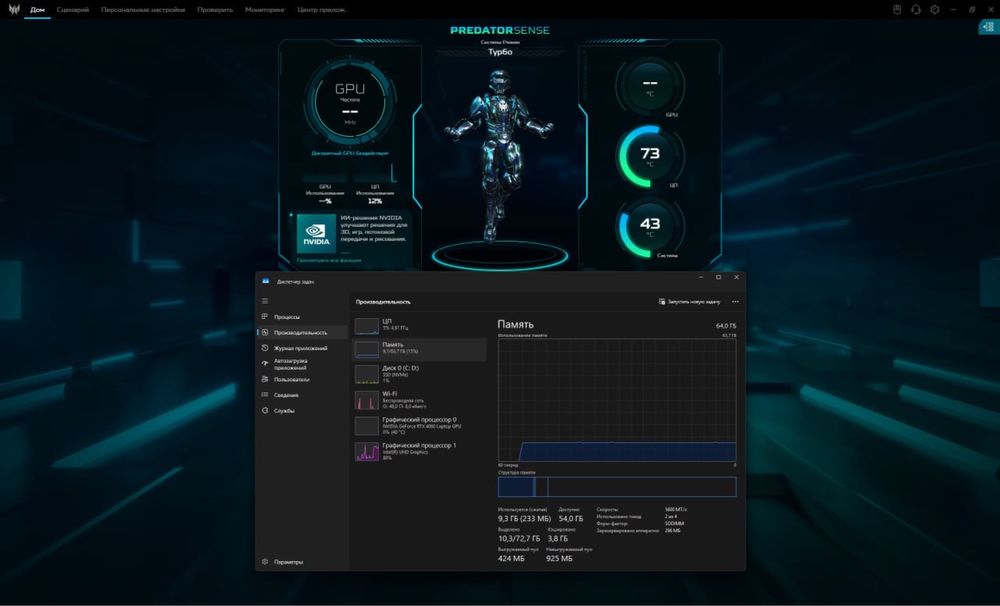Click the Турбо system mode label

[500, 52]
